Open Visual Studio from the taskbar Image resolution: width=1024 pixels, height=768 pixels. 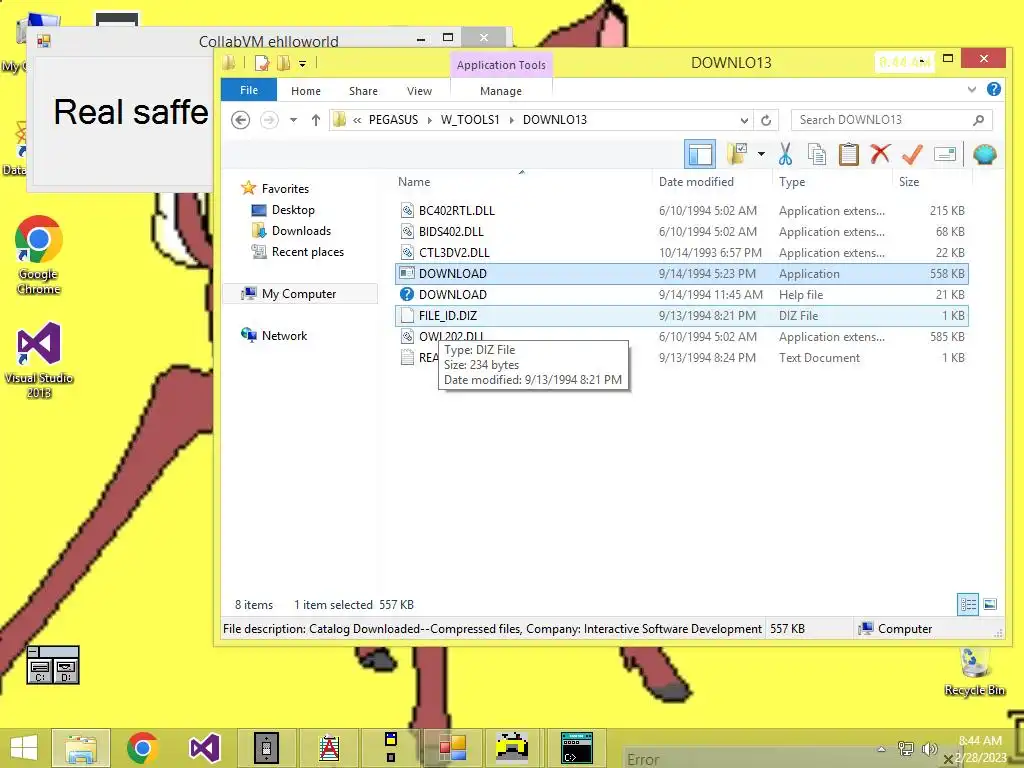pos(204,748)
